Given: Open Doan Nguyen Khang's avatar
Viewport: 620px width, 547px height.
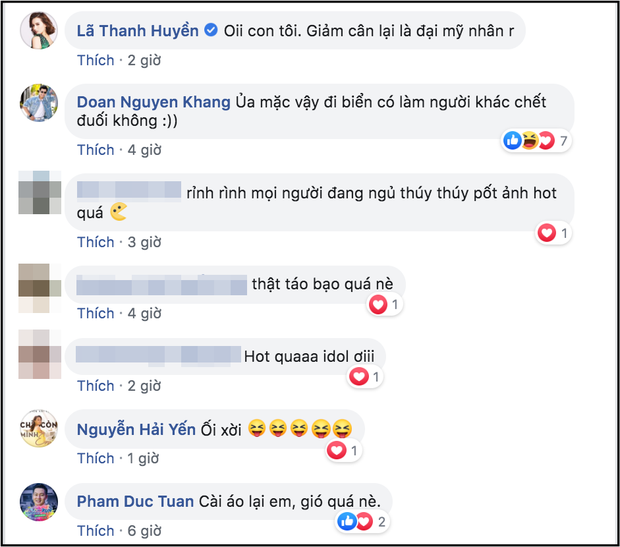Looking at the screenshot, I should coord(39,102).
